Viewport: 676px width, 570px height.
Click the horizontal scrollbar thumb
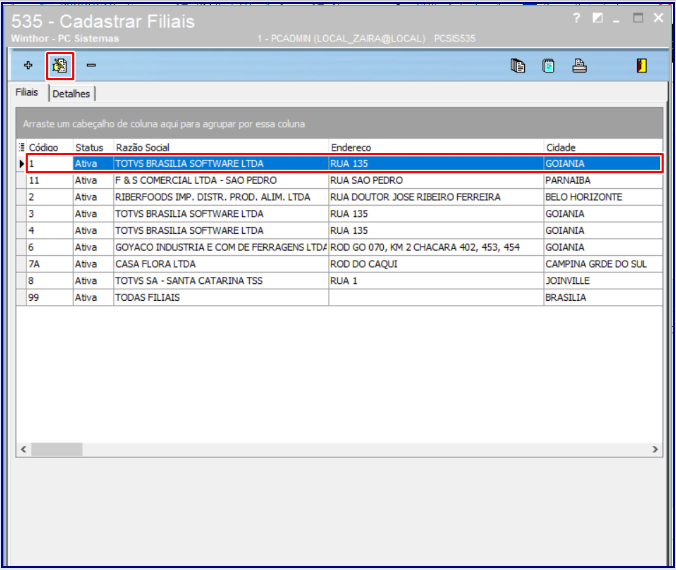(x=56, y=449)
